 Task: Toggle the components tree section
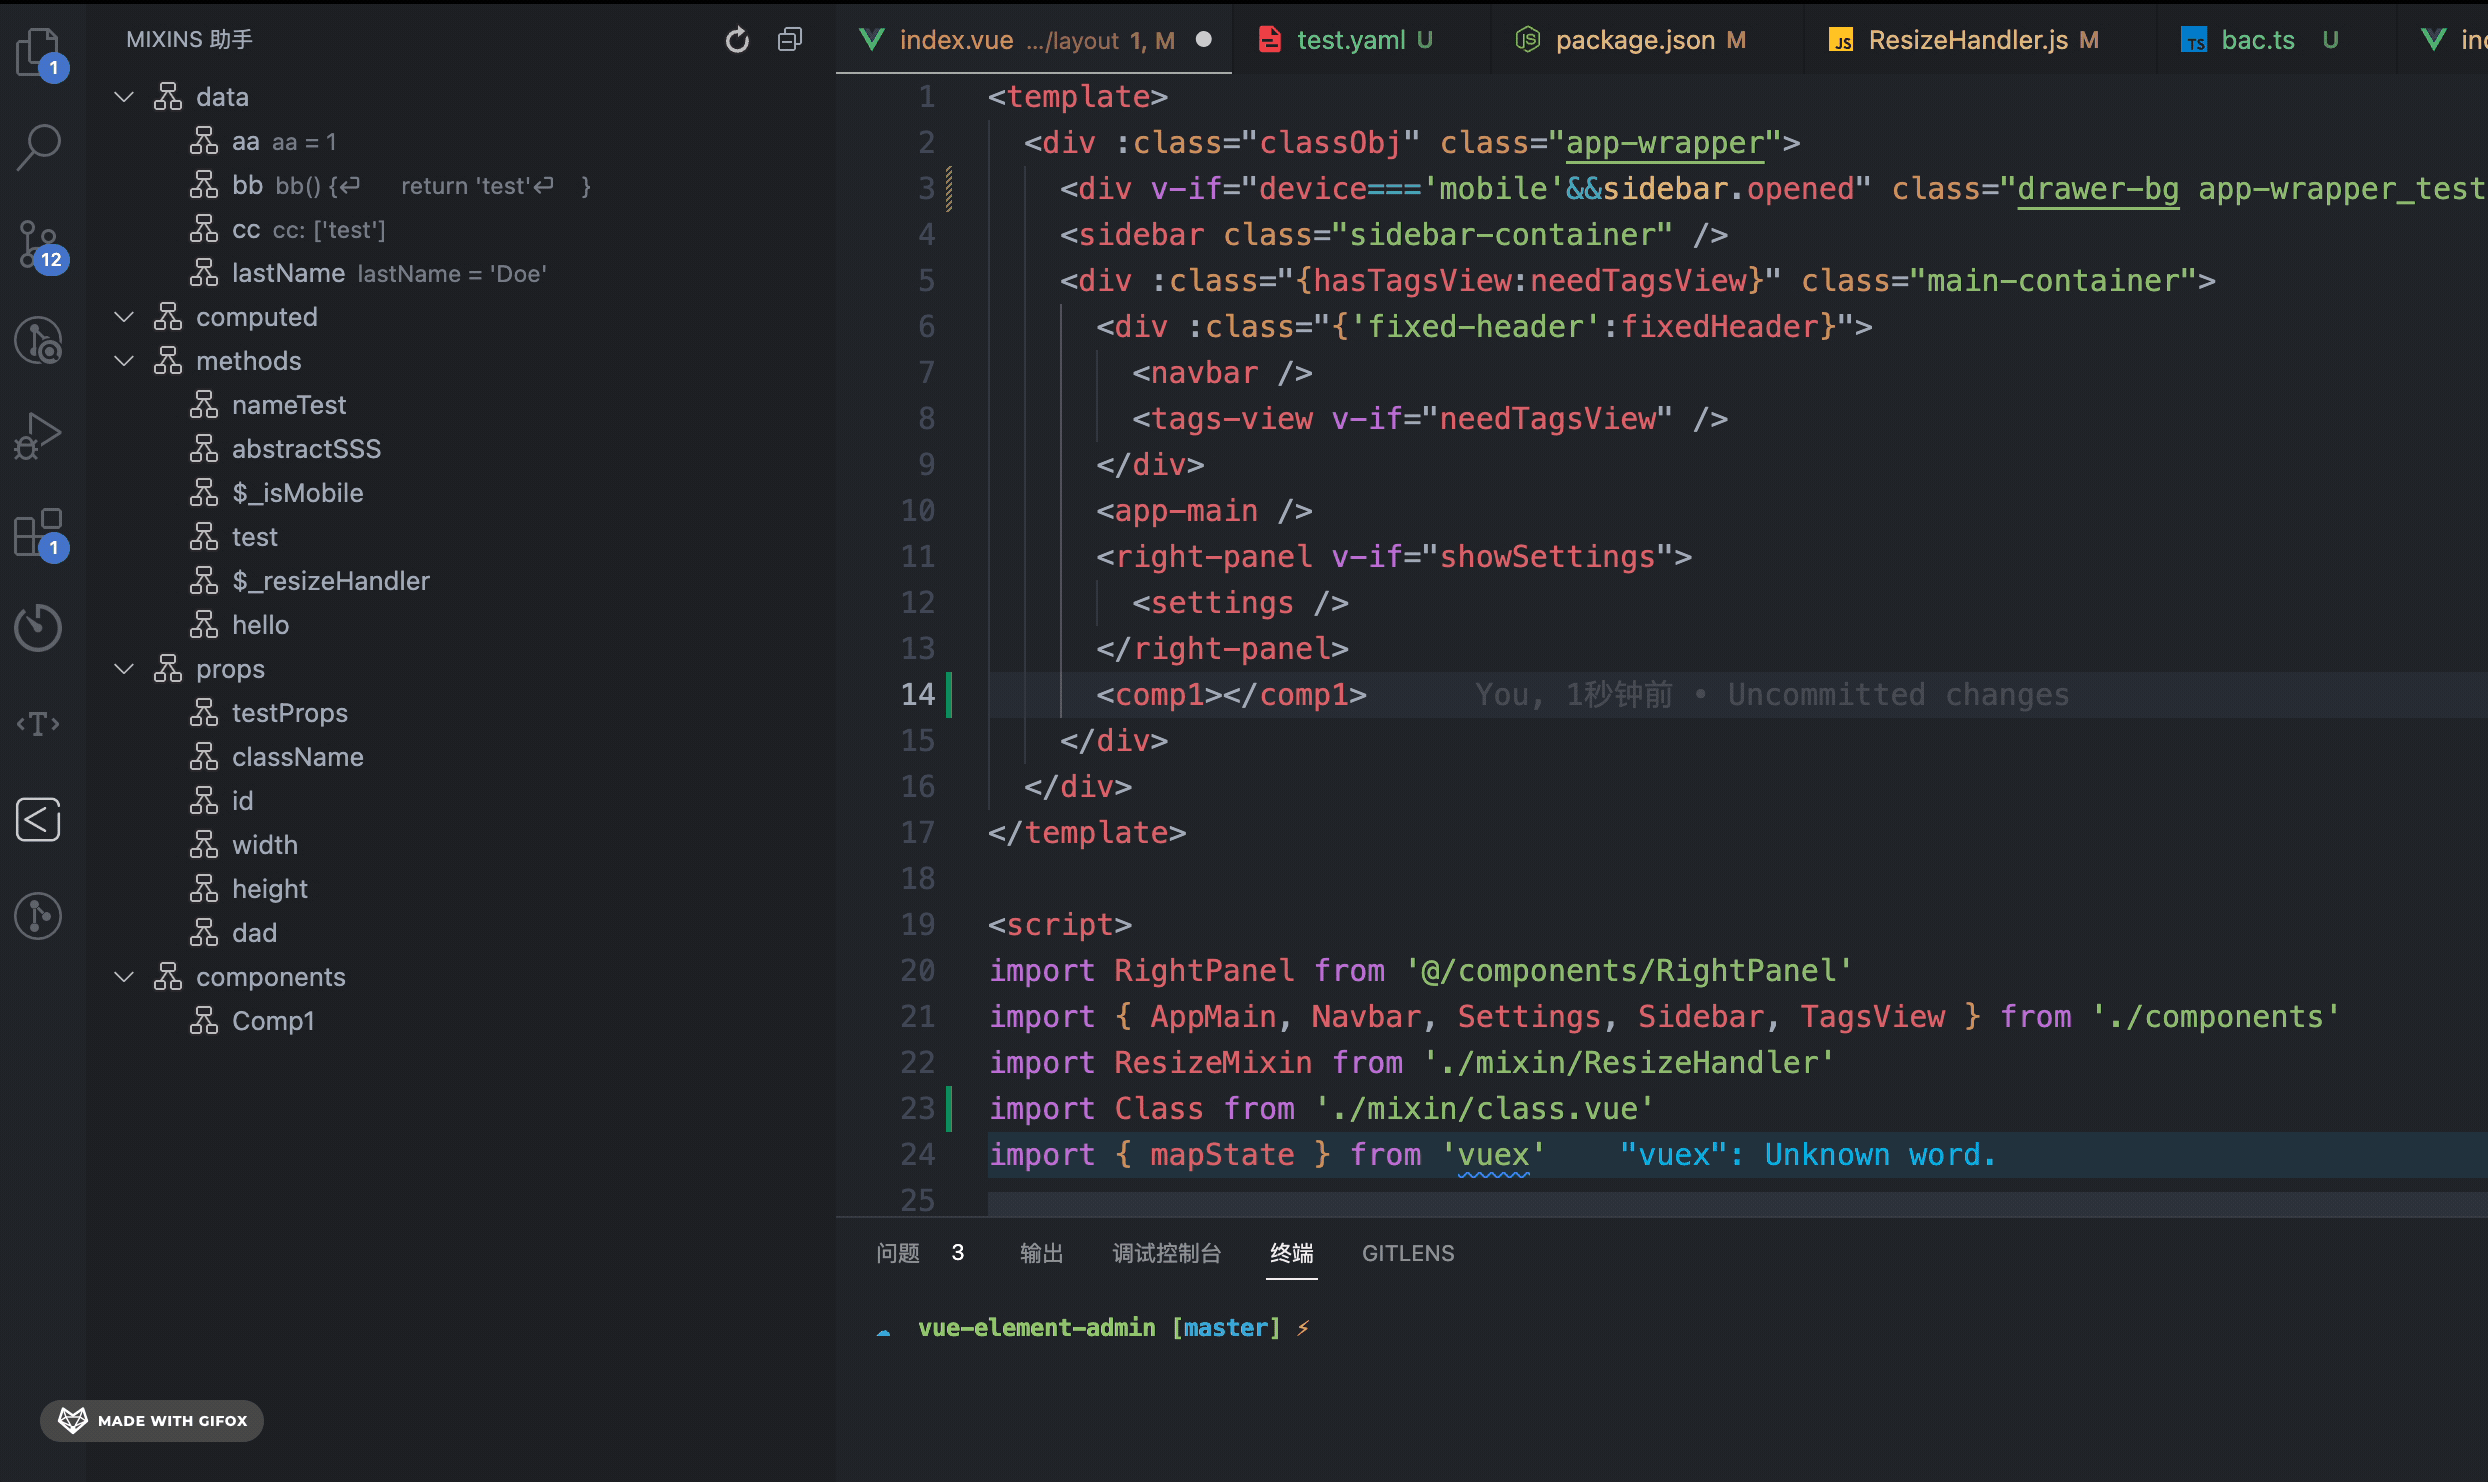point(124,977)
